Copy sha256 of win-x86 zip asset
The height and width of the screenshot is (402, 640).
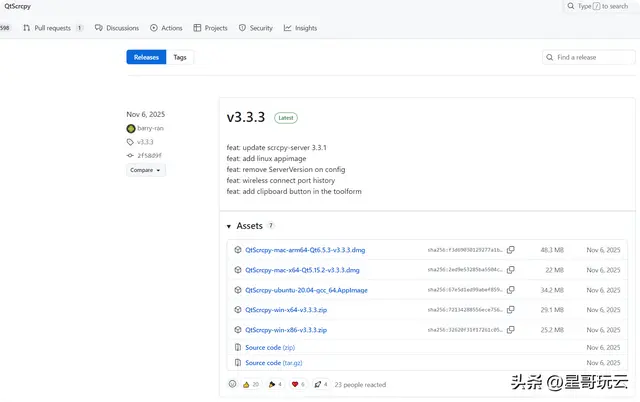[511, 330]
